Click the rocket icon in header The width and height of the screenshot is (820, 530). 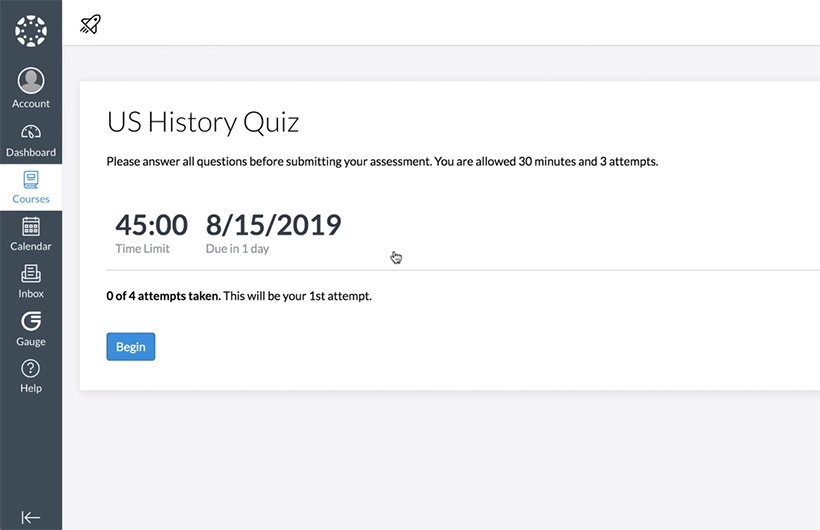[x=90, y=24]
